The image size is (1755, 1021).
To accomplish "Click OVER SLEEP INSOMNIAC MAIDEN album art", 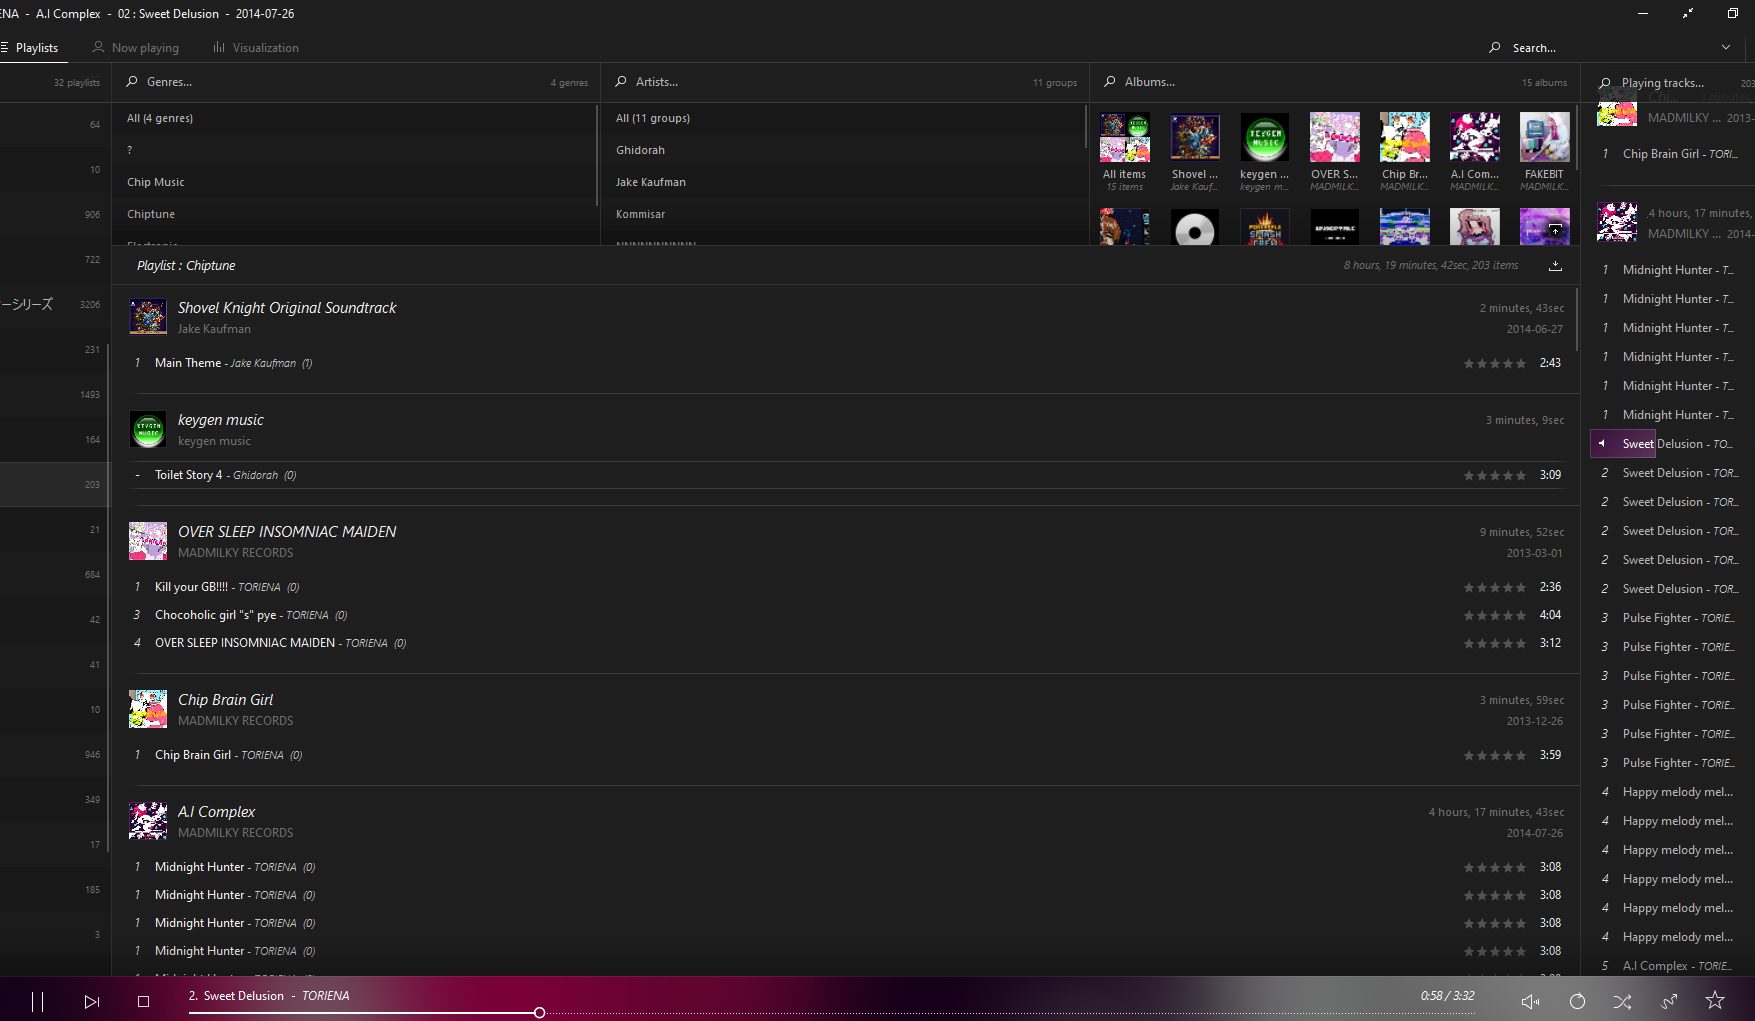I will click(148, 541).
